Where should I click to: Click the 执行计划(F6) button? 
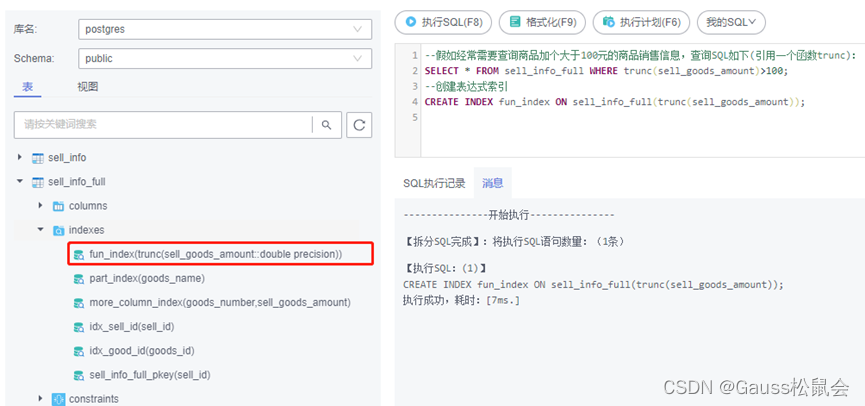(x=641, y=22)
